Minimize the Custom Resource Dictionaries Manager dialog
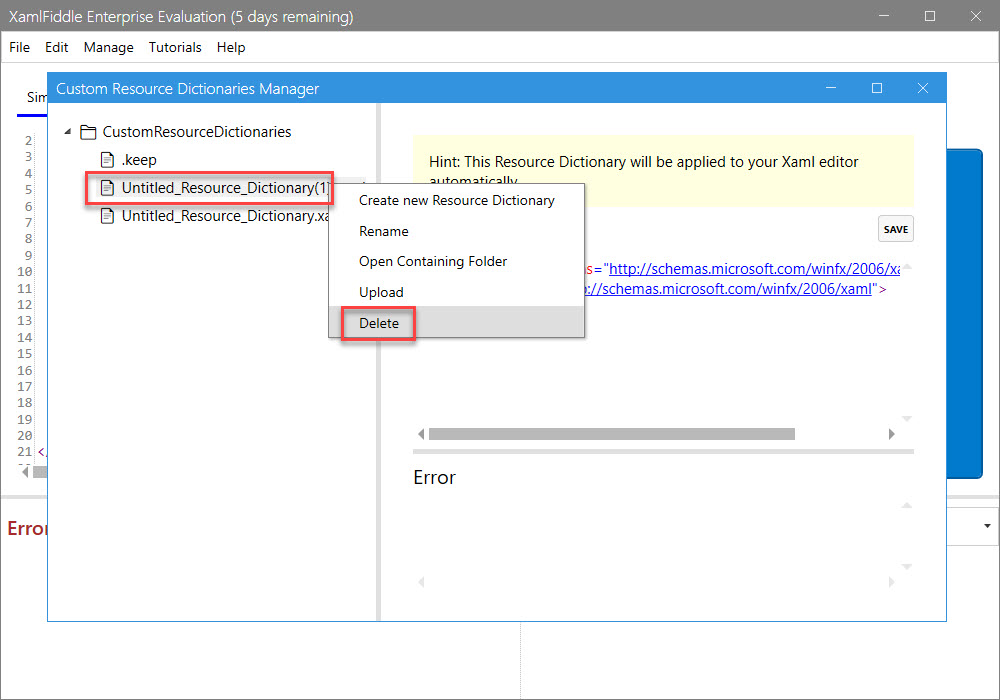 [x=830, y=88]
